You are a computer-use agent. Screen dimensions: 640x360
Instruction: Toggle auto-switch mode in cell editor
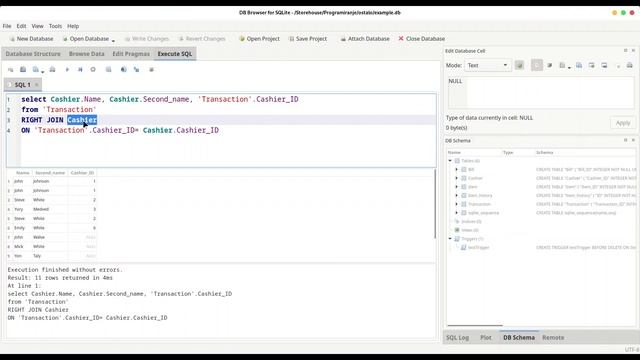(519, 65)
